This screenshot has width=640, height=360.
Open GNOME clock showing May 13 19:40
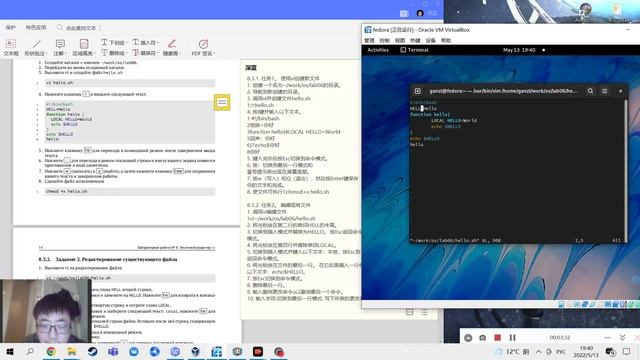point(519,50)
